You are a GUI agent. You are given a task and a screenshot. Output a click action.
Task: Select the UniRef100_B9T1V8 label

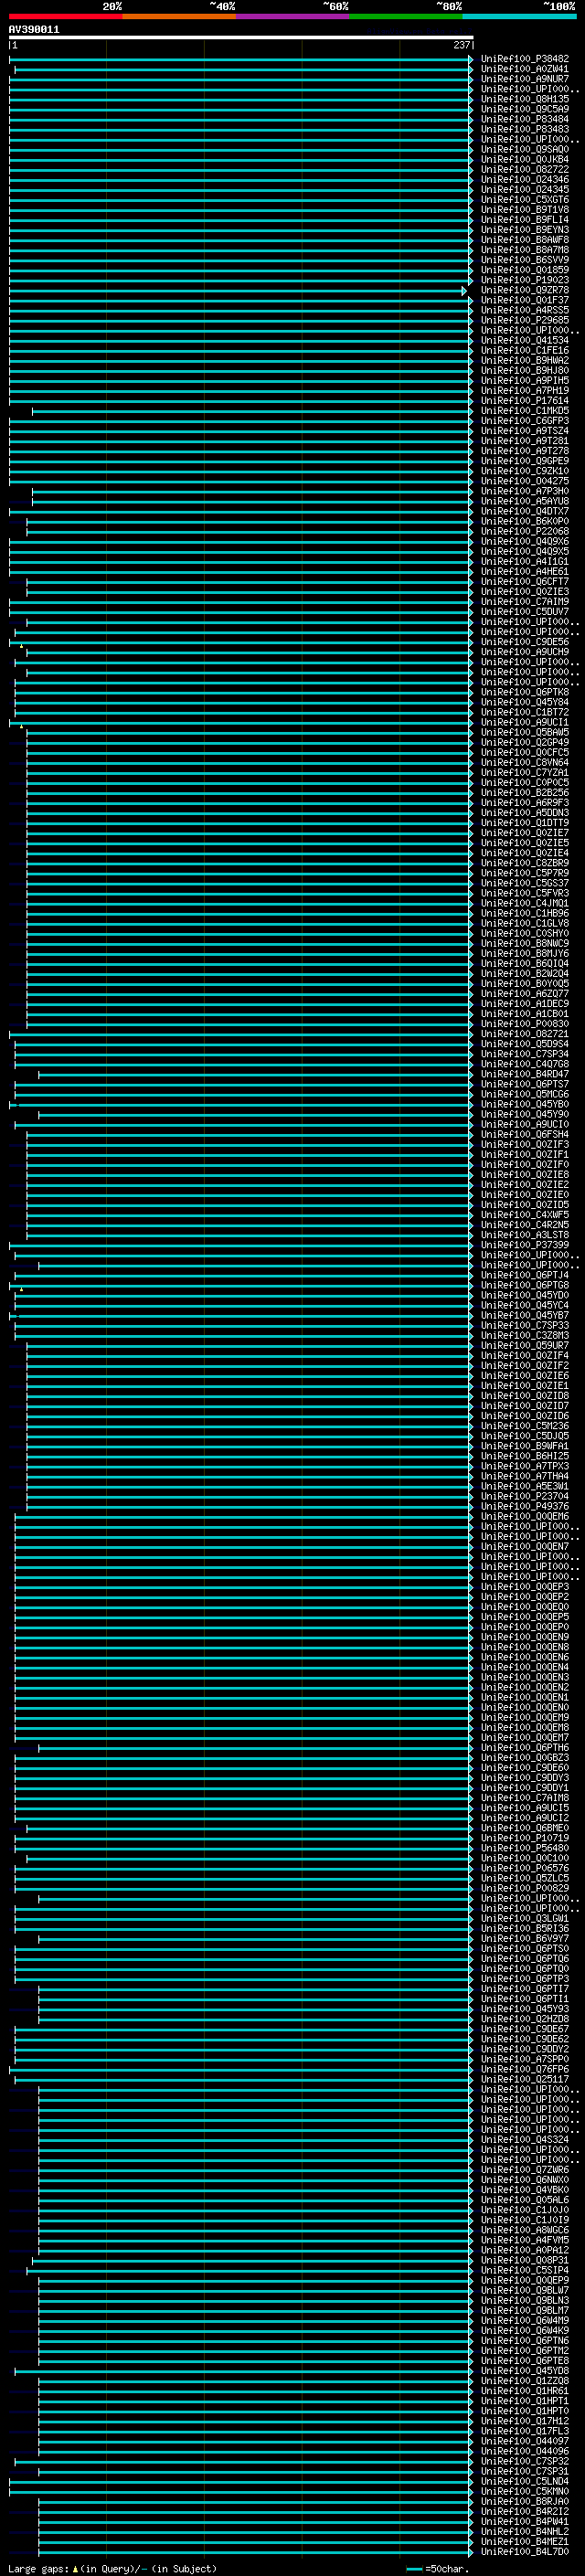coord(525,210)
